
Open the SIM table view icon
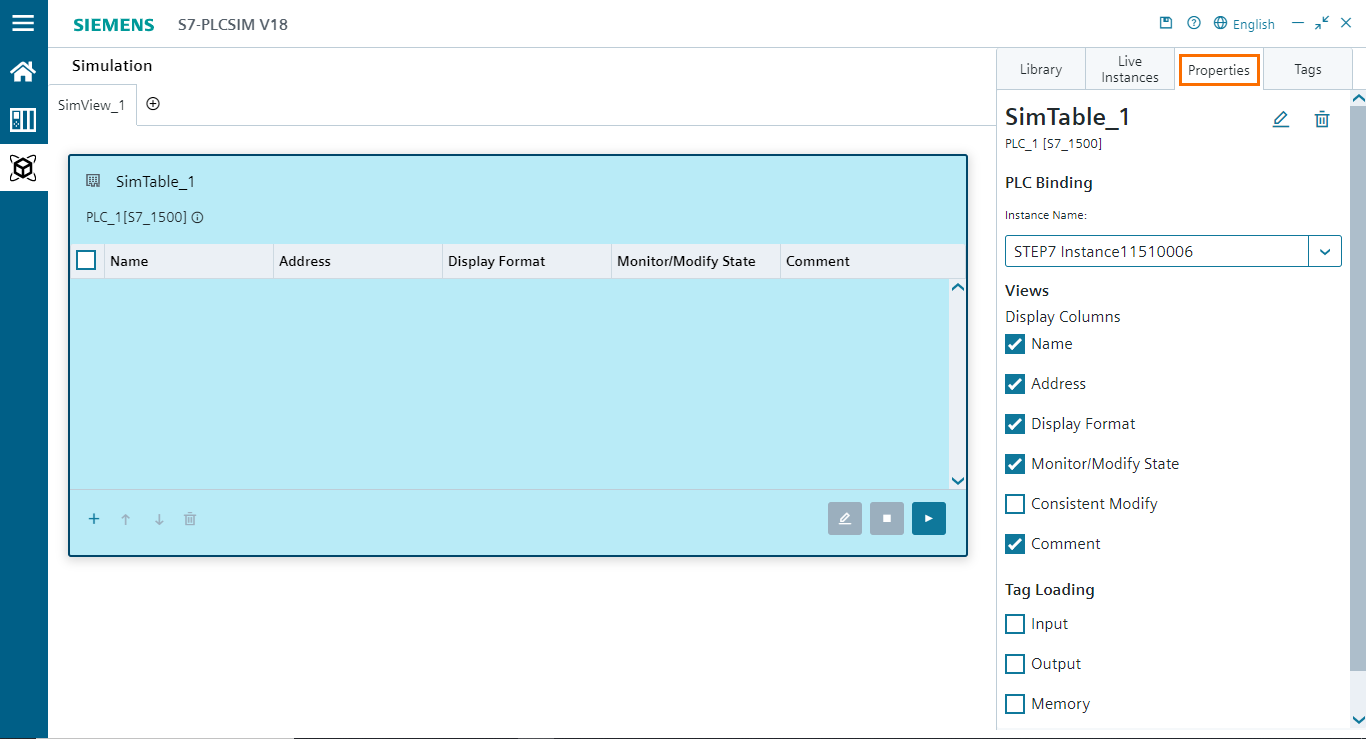click(23, 120)
